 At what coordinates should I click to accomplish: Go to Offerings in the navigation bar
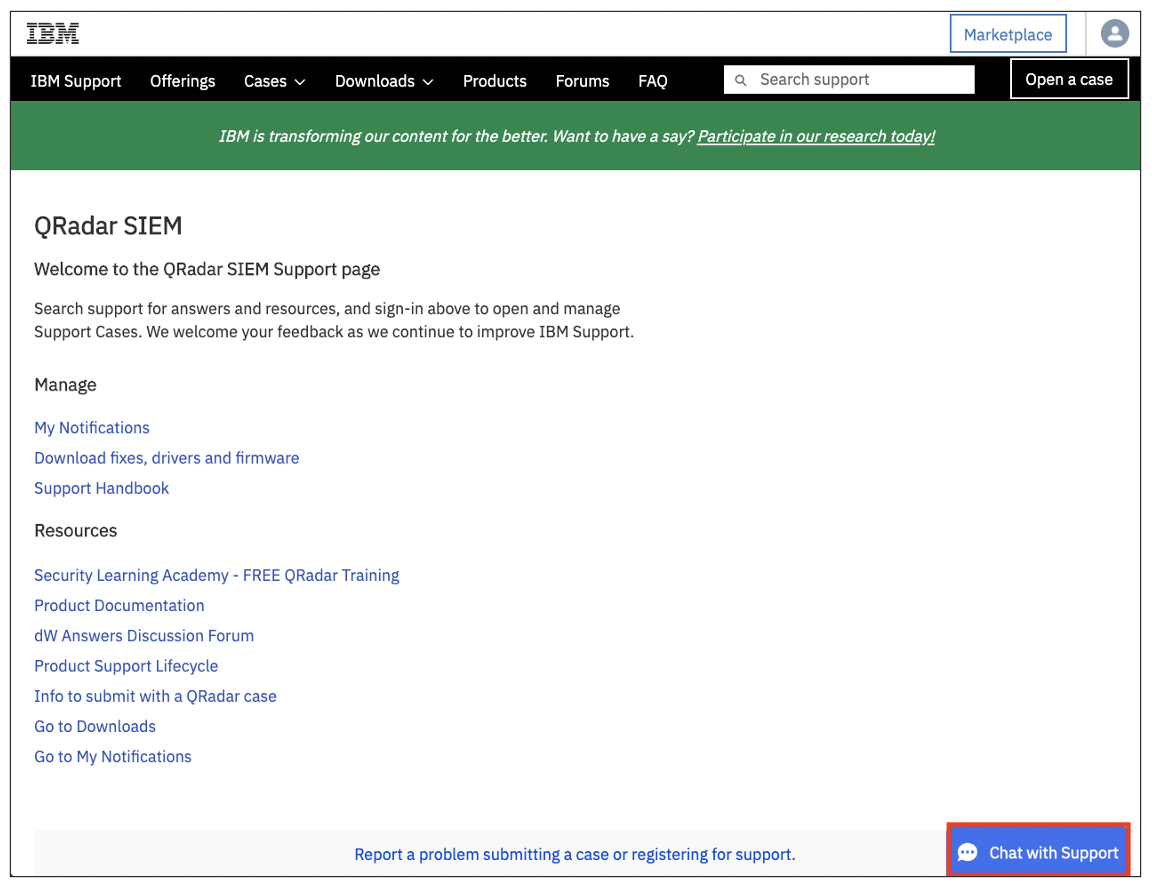(x=183, y=81)
